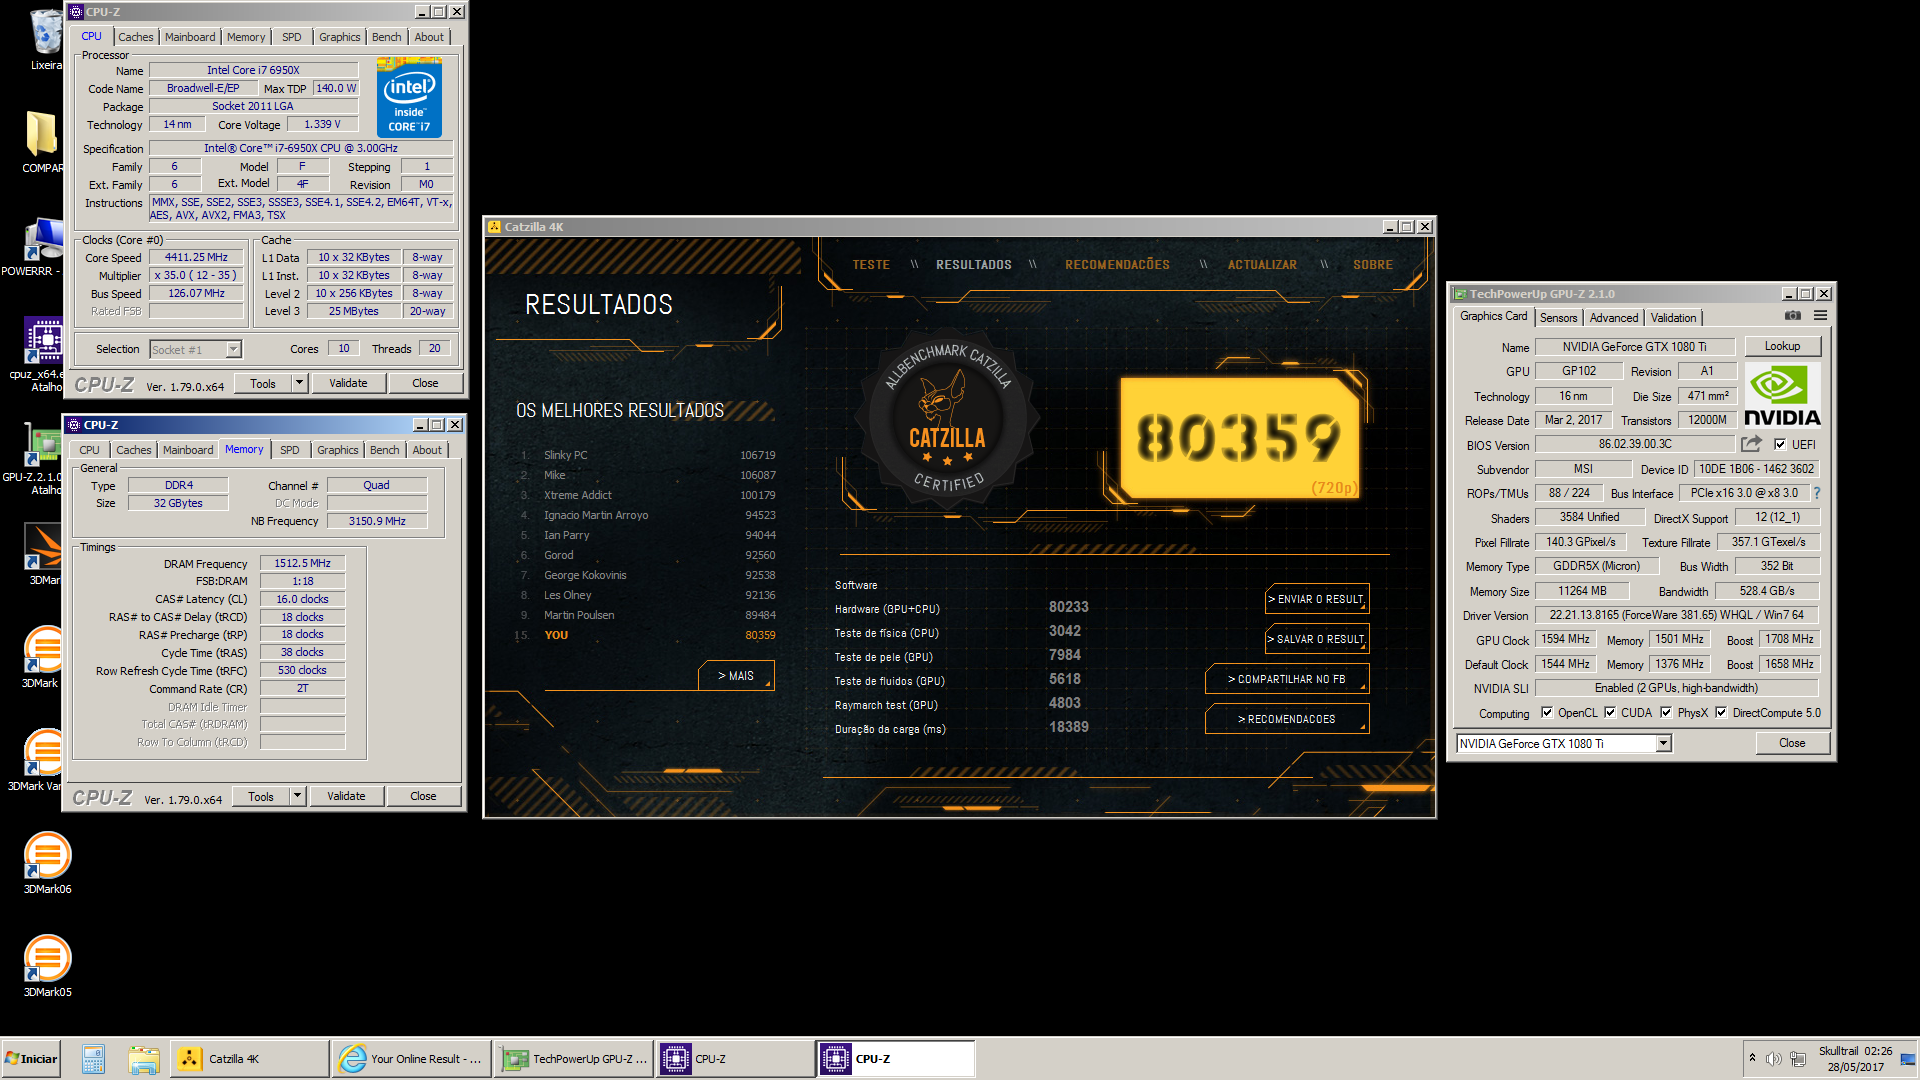The width and height of the screenshot is (1920, 1080).
Task: Open the Advanced tab in GPU-Z
Action: pos(1614,318)
